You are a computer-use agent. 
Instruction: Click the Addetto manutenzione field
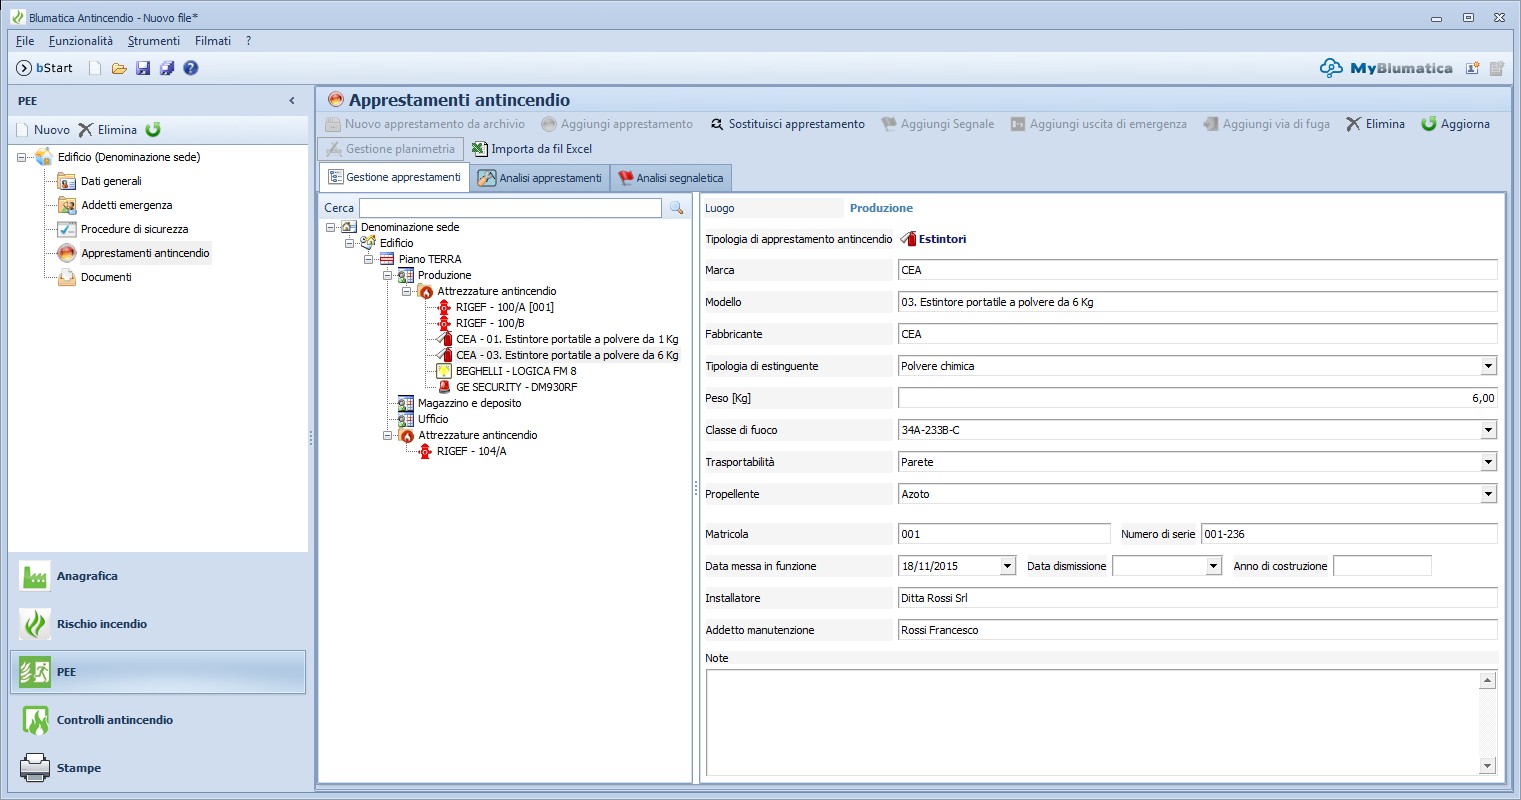[1197, 630]
